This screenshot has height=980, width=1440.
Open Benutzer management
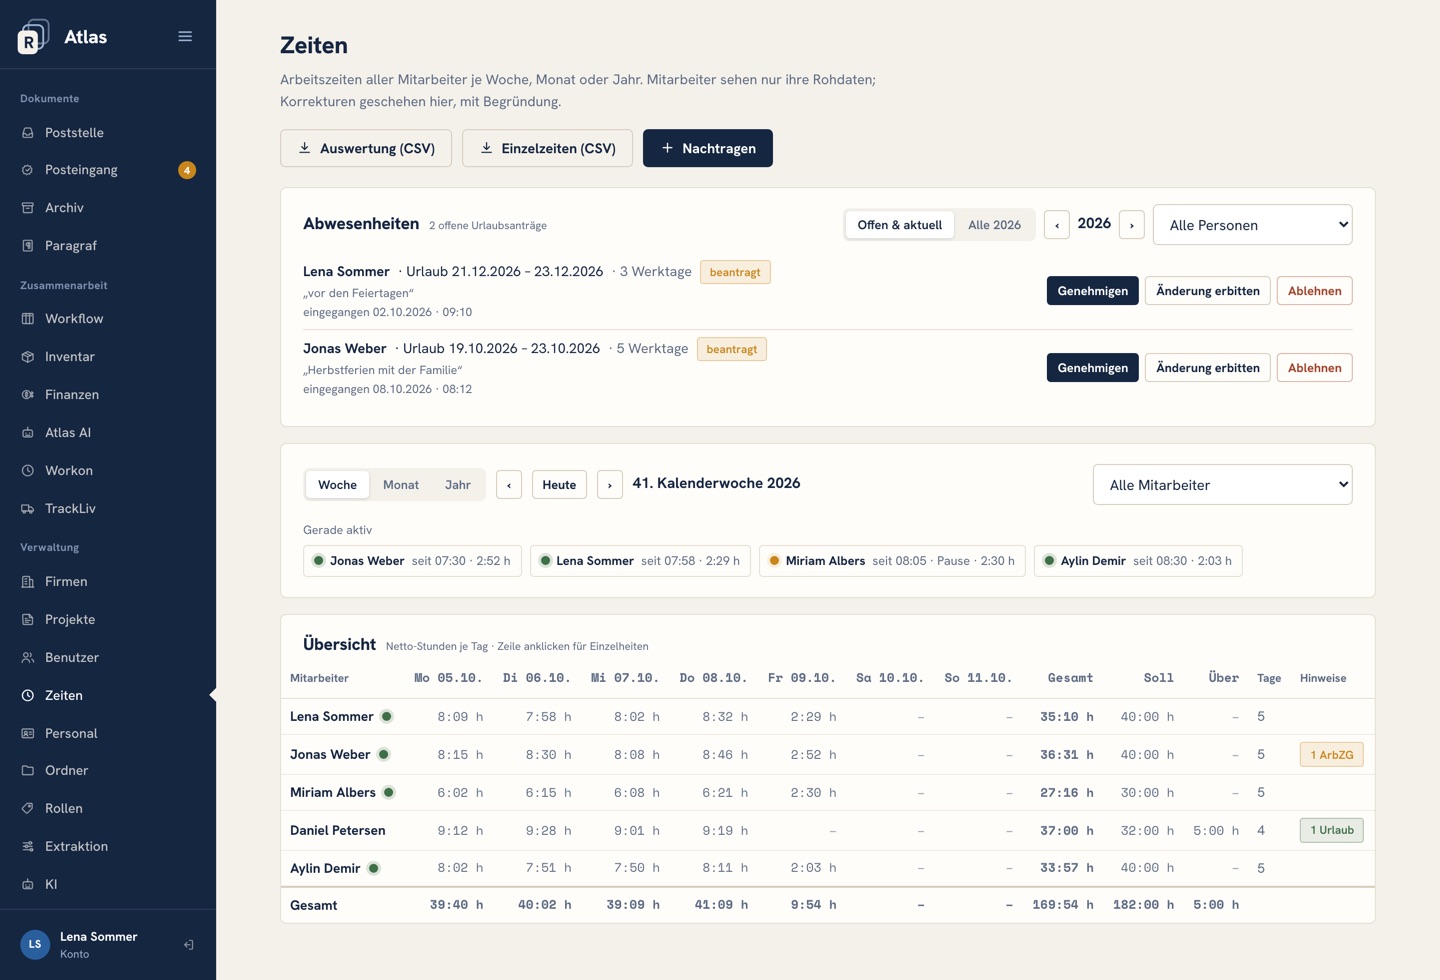(108, 658)
